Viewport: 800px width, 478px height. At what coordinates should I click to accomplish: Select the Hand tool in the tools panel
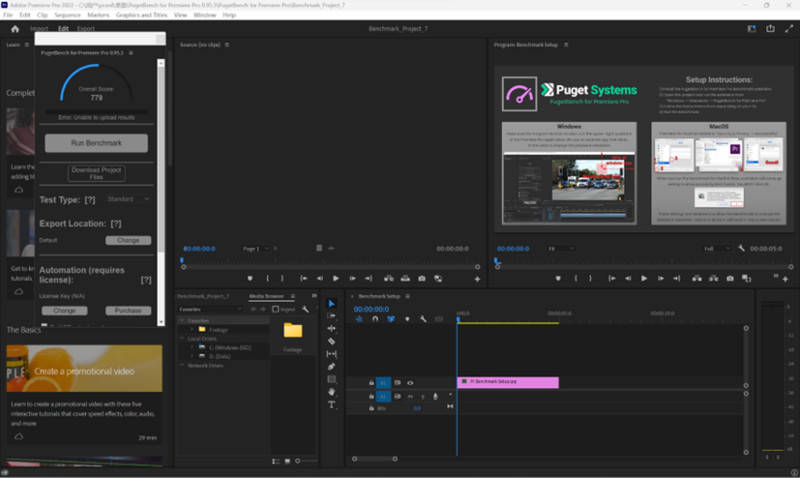pos(332,391)
